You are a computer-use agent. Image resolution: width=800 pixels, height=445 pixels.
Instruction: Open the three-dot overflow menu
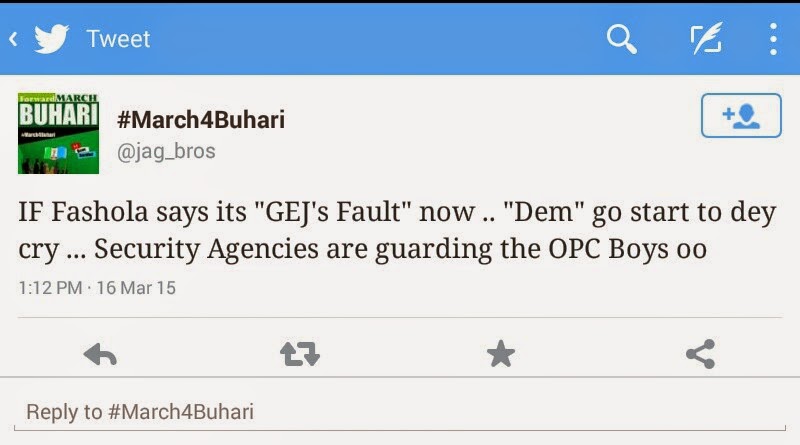point(774,40)
